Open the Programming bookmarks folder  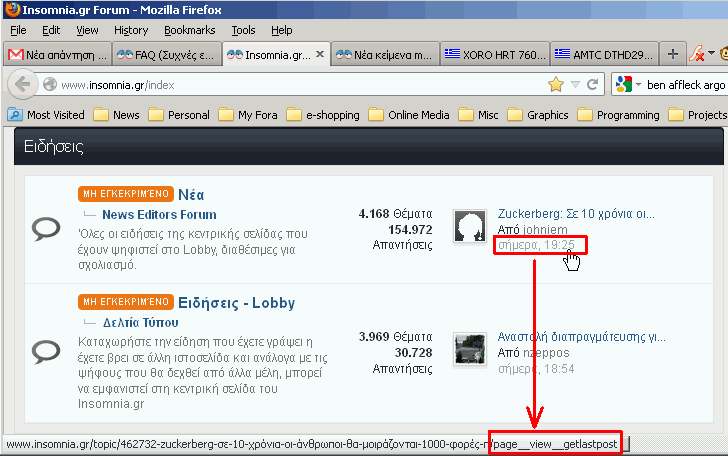click(618, 115)
